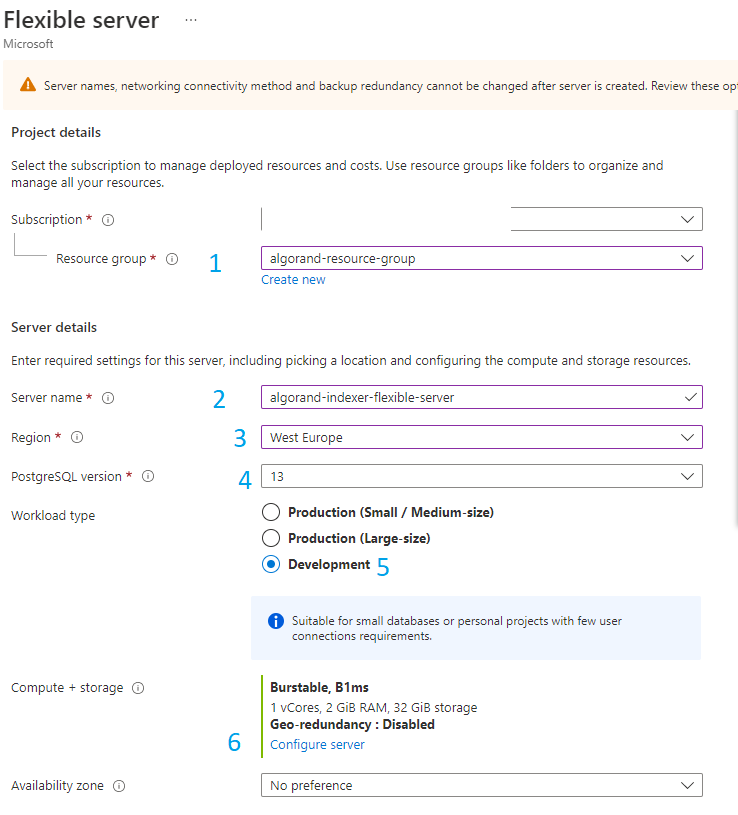This screenshot has height=815, width=738.
Task: Open the ellipsis menu beside Flexible server
Action: [x=191, y=20]
